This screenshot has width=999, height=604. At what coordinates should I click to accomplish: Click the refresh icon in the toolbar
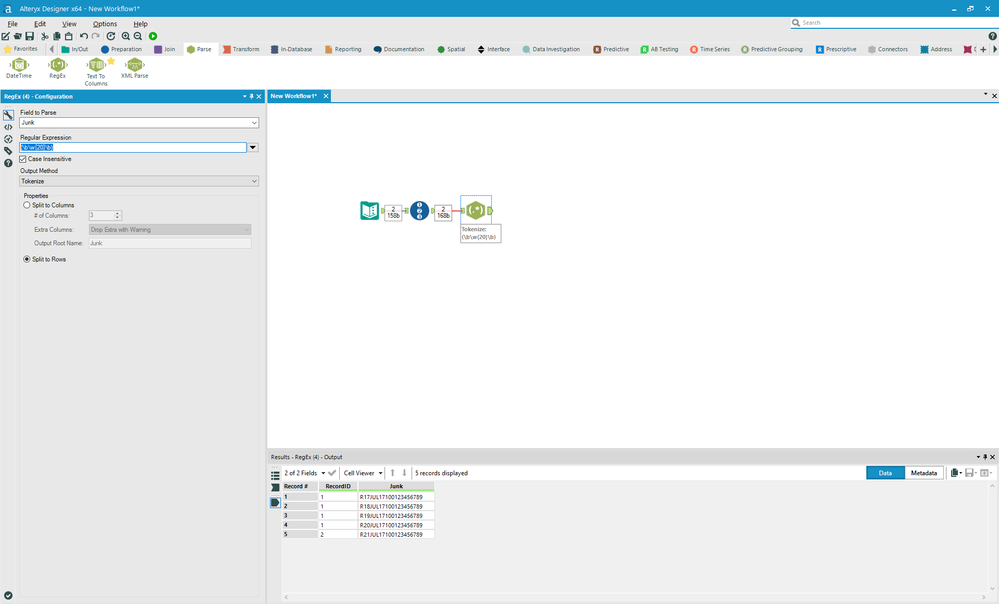[x=111, y=36]
